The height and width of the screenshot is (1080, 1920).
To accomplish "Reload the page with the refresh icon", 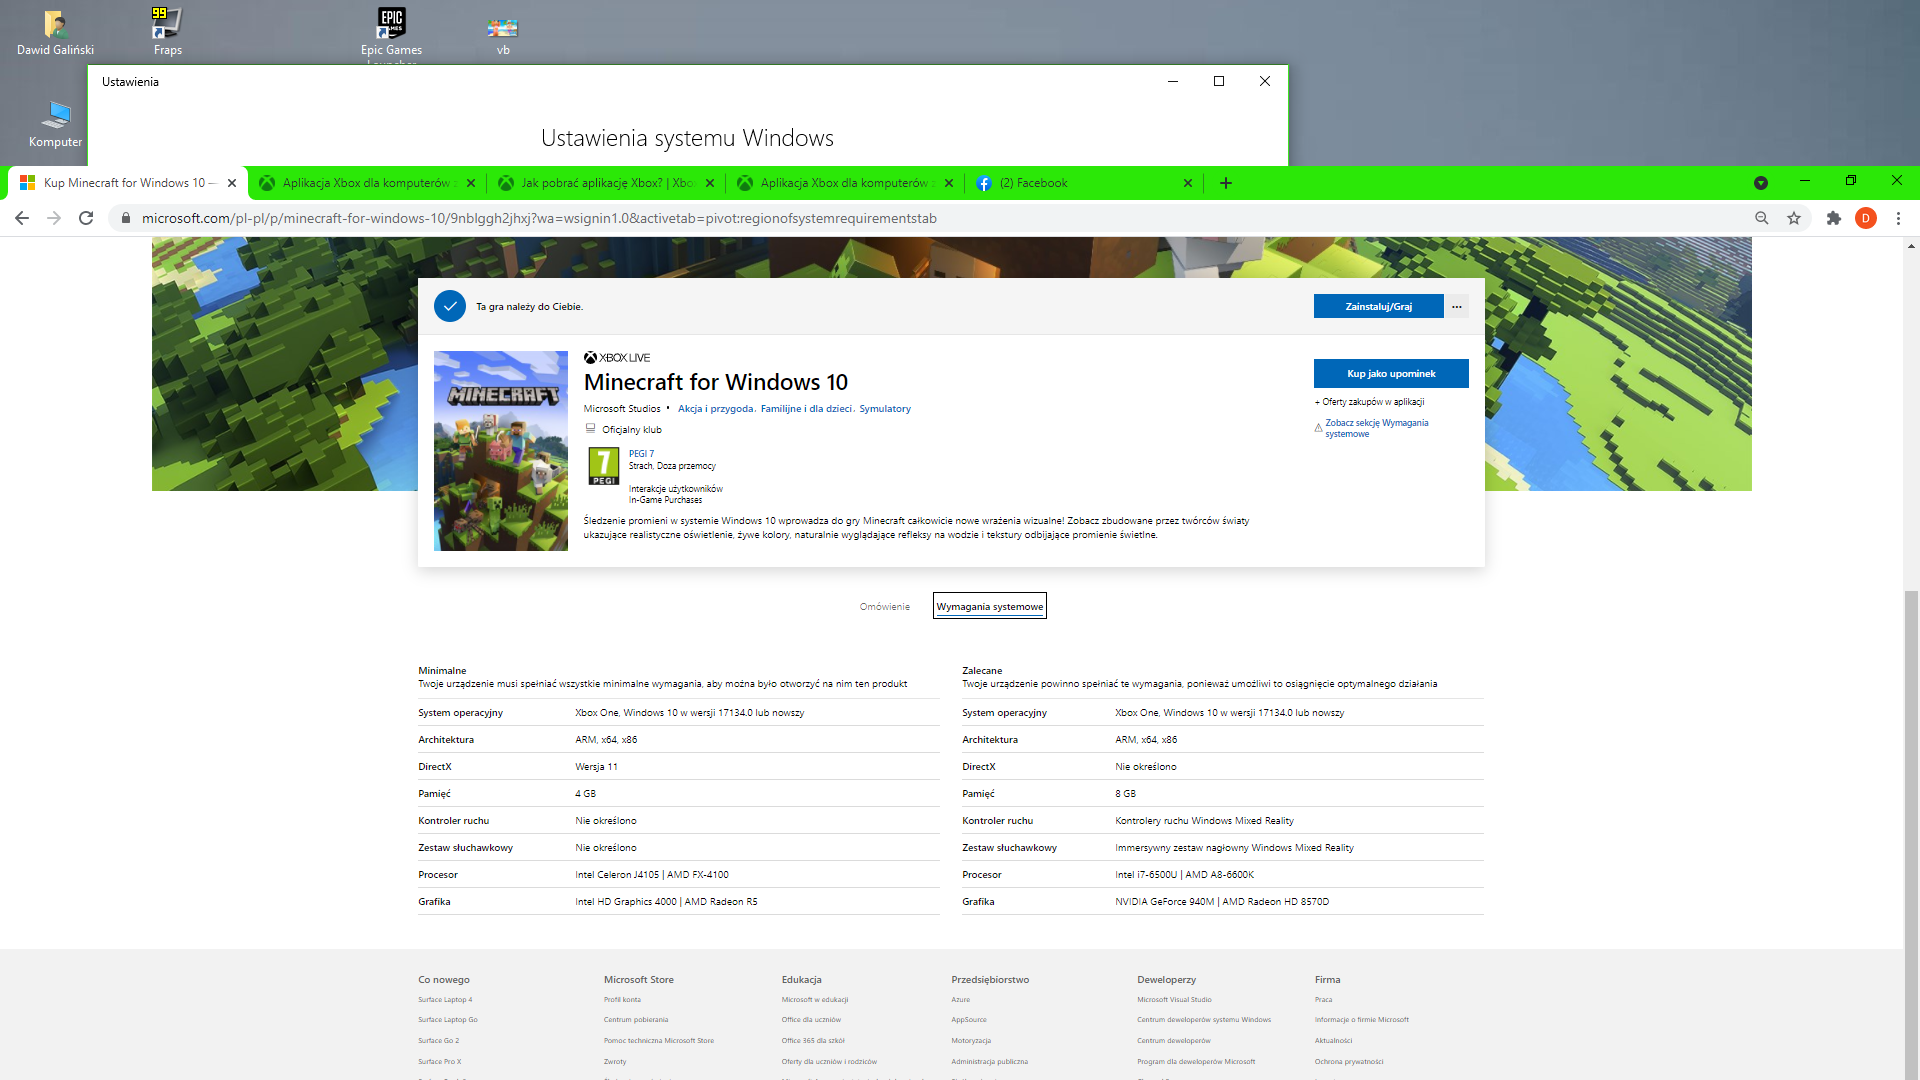I will point(86,218).
